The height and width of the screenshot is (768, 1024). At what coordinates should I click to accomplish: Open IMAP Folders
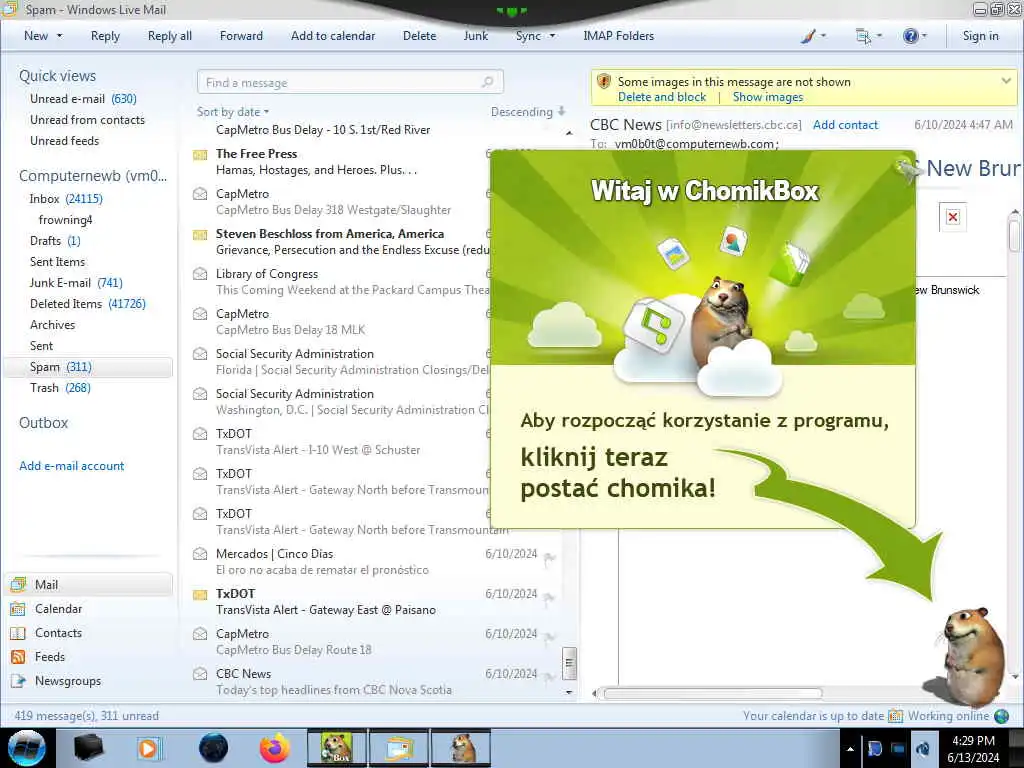[618, 36]
